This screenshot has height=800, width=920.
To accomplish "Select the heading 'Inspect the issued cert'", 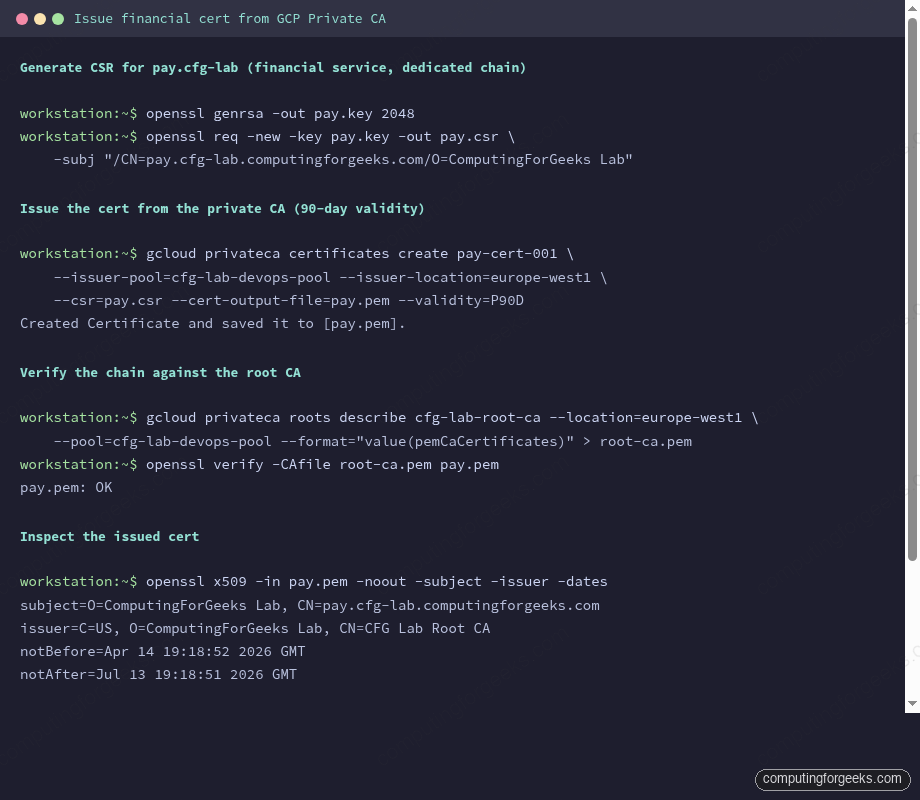I will click(111, 536).
